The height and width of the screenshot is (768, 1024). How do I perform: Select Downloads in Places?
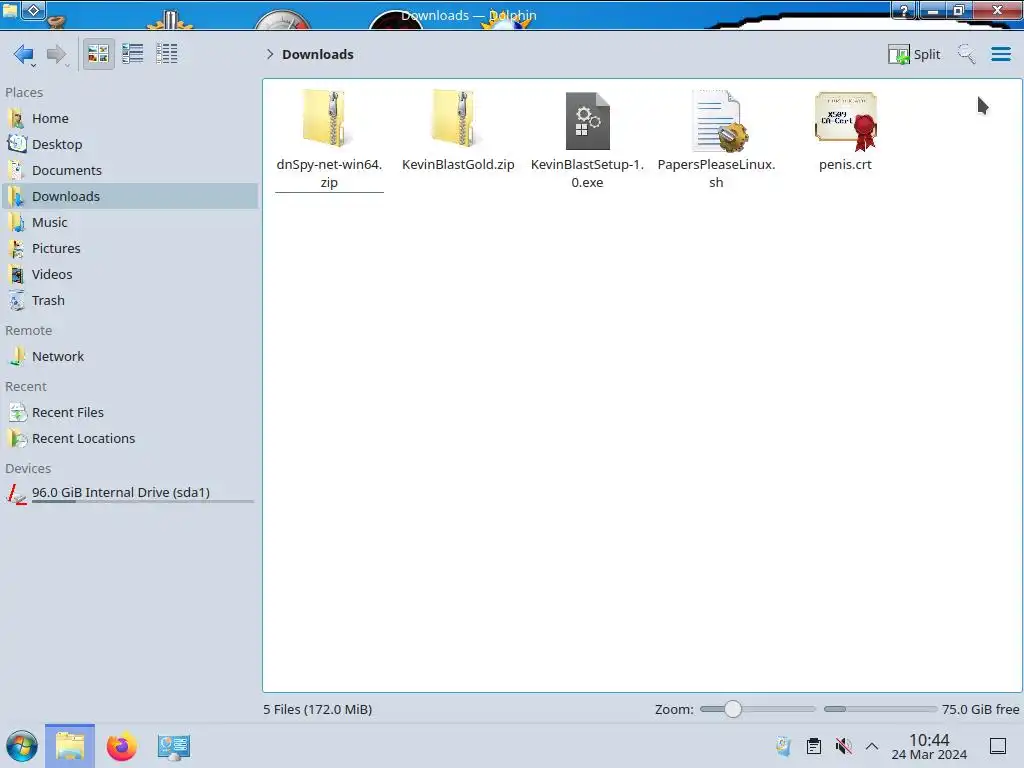click(130, 197)
